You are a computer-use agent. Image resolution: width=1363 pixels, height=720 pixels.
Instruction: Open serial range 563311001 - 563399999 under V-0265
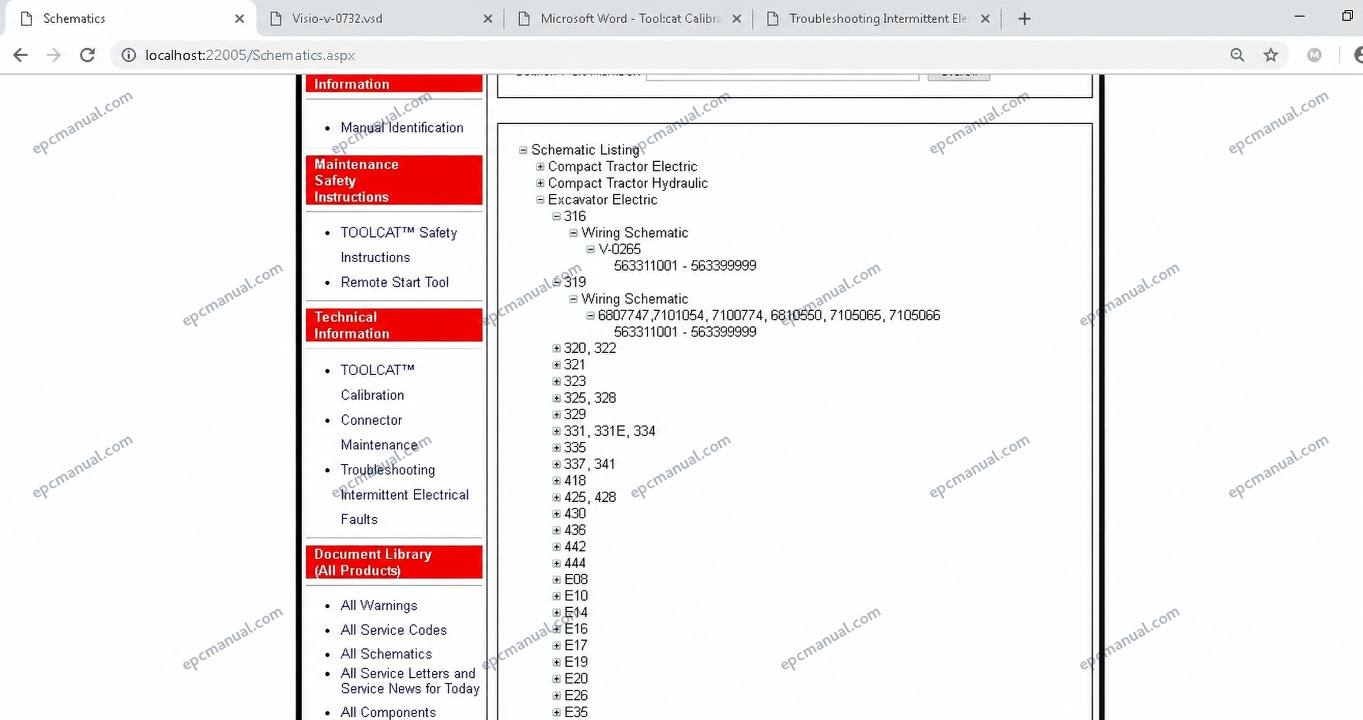click(685, 266)
